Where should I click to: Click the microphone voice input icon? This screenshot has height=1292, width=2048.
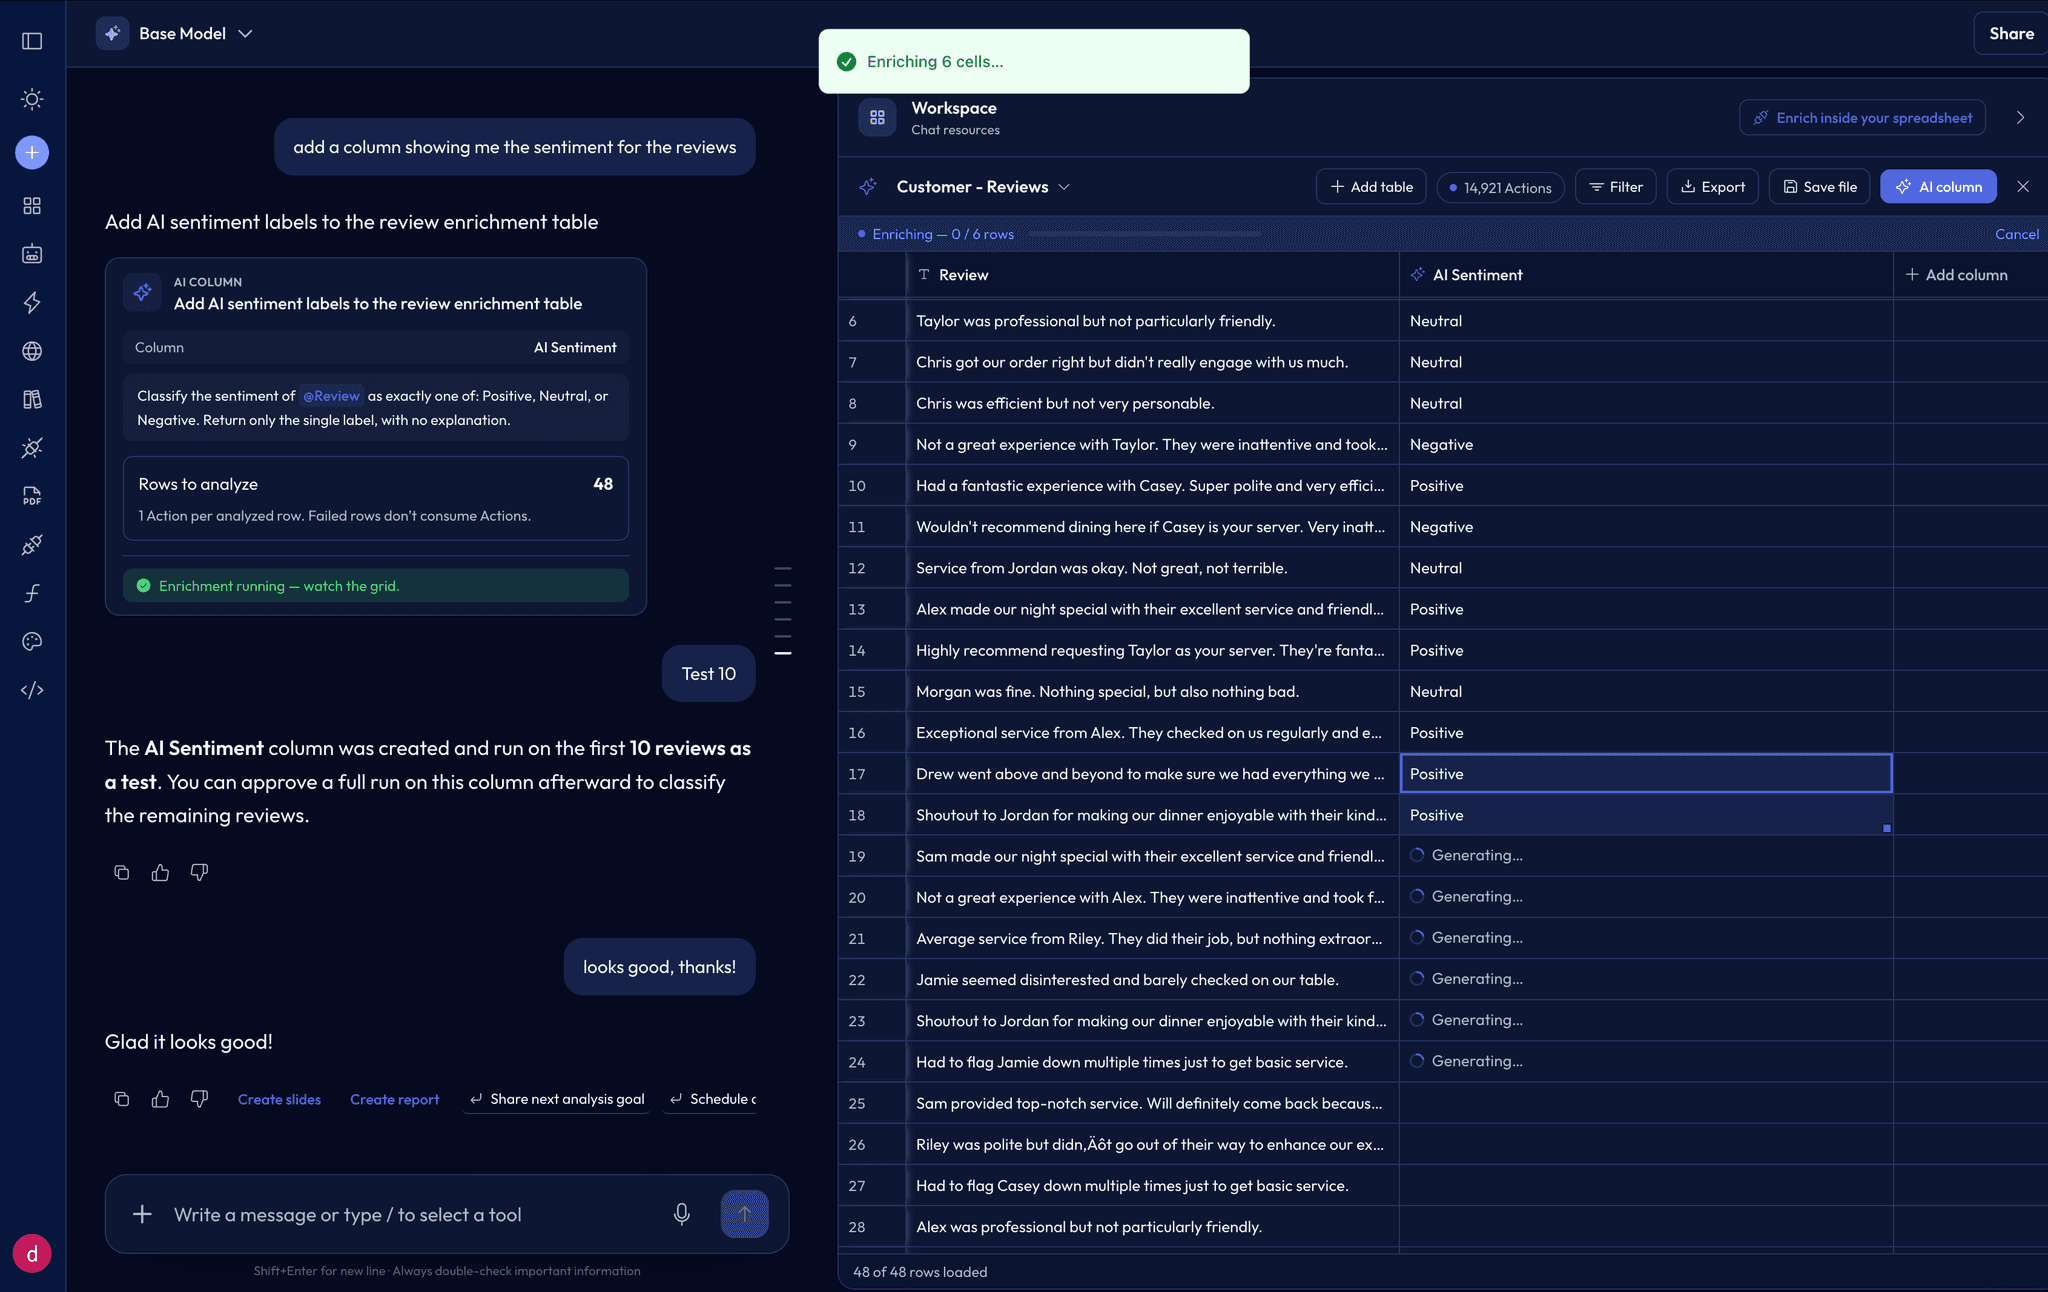click(681, 1214)
